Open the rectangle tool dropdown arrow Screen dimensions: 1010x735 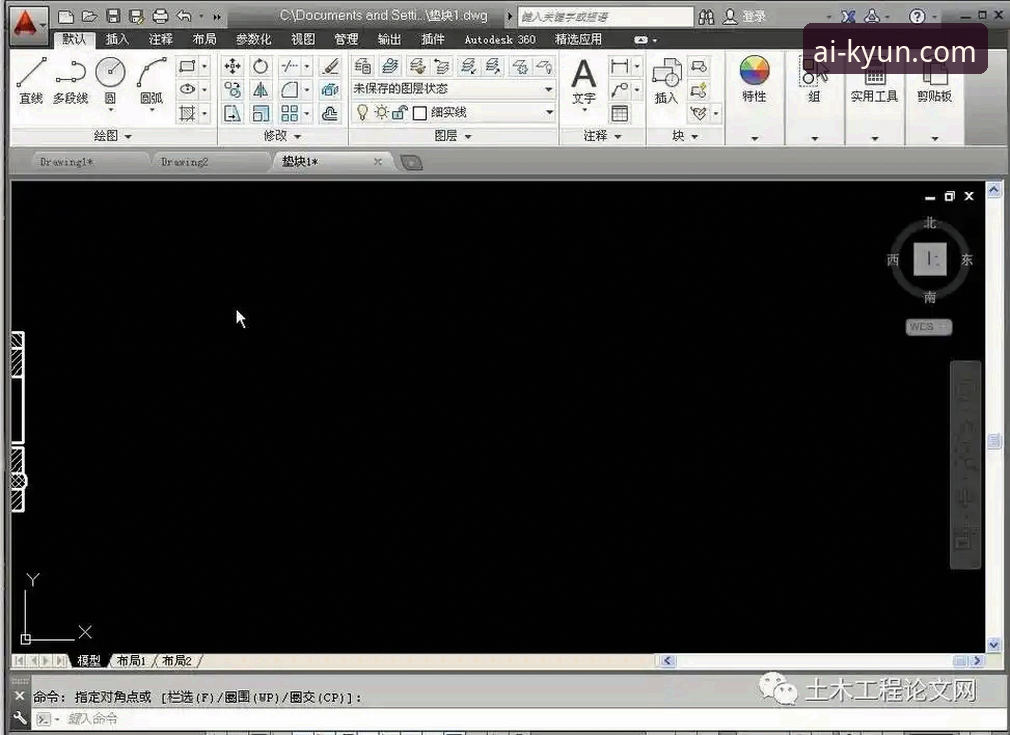(x=204, y=66)
